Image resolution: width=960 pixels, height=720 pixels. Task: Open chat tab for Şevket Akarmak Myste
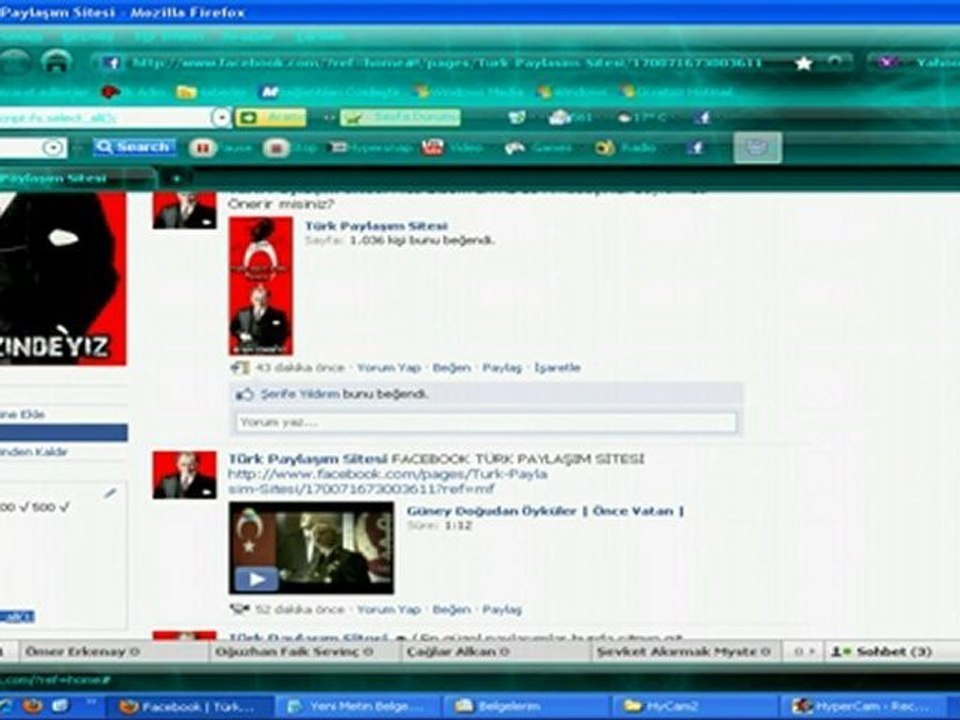click(686, 652)
